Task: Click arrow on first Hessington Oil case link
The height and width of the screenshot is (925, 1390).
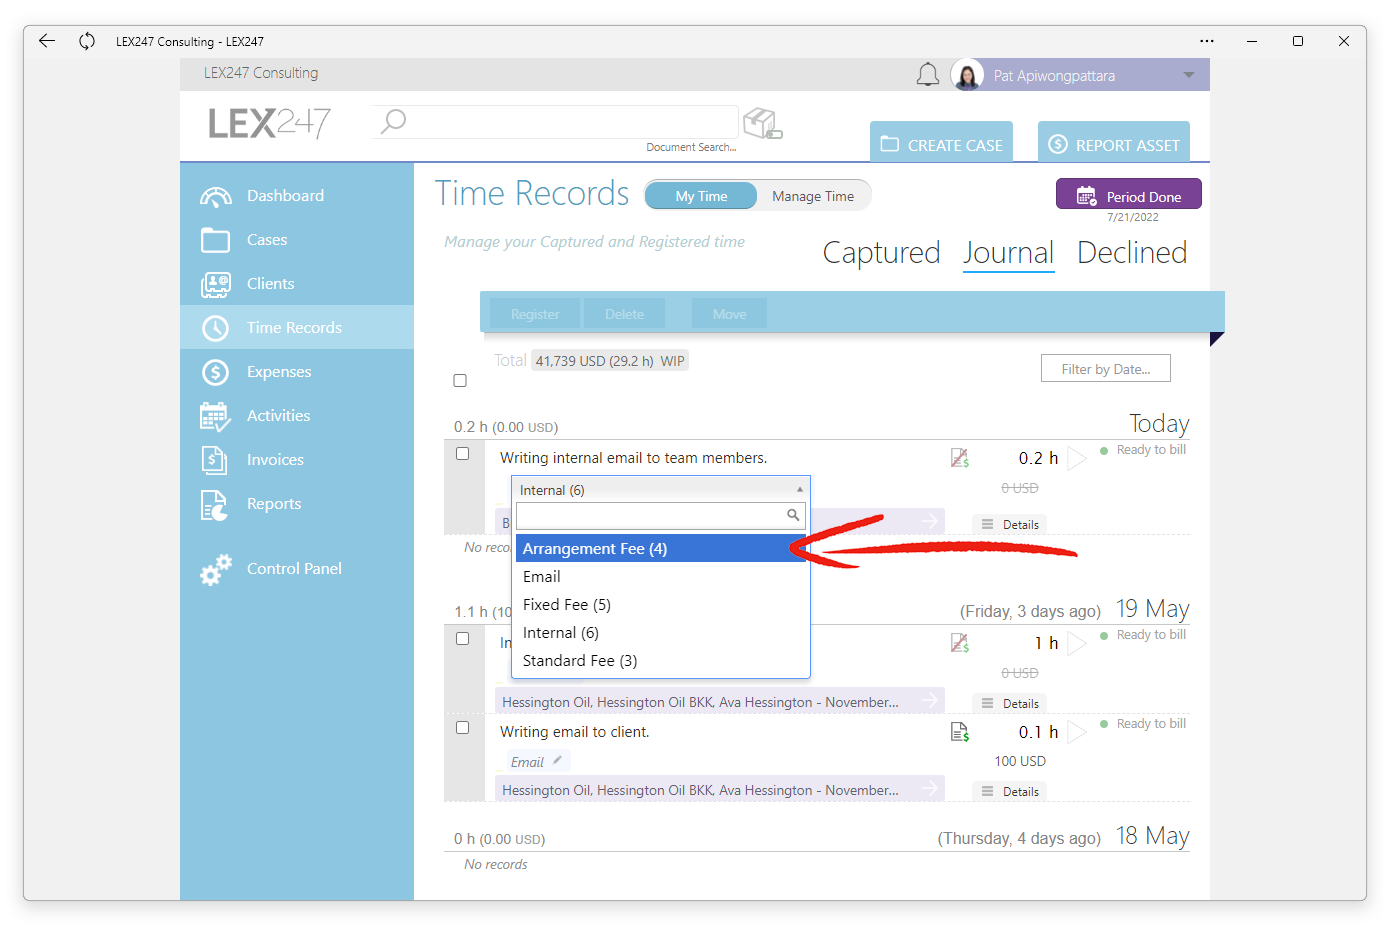Action: pos(930,700)
